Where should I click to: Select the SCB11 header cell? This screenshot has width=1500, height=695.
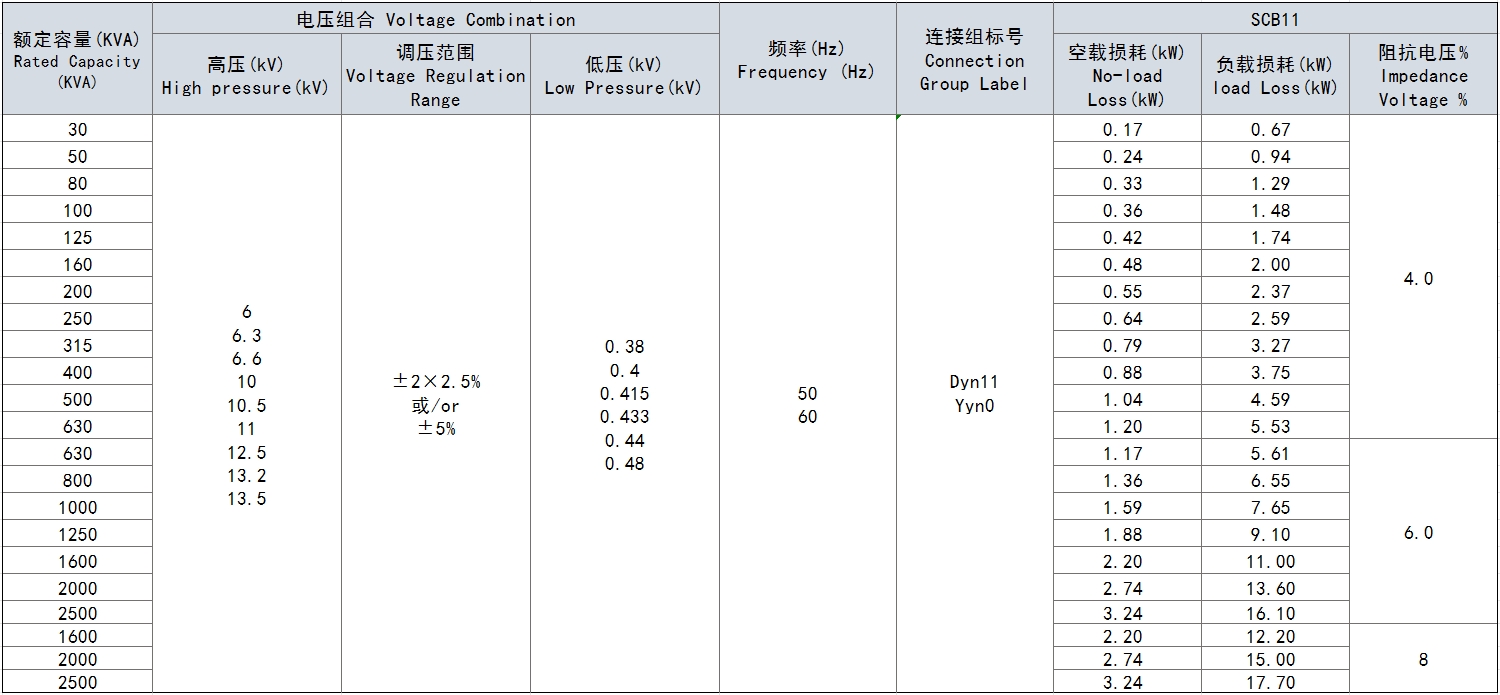point(1275,19)
